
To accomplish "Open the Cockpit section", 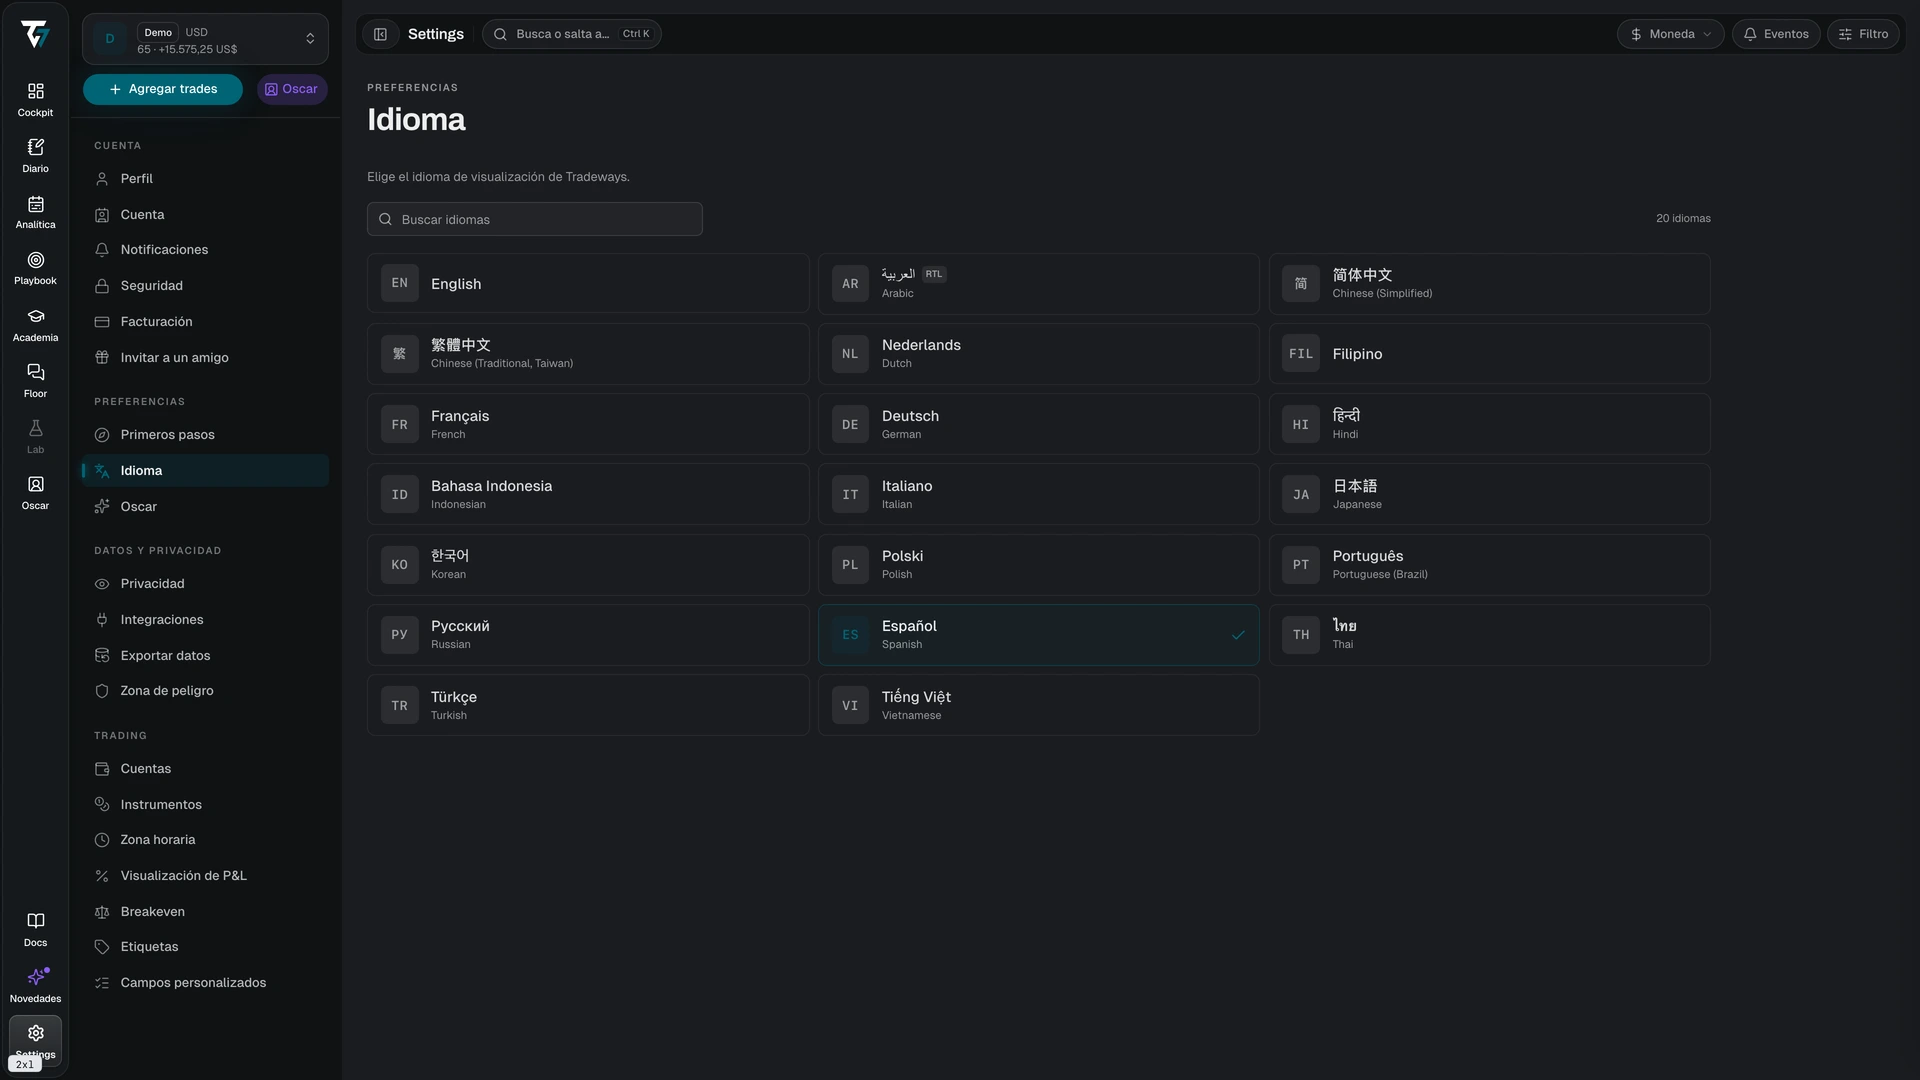I will click(x=35, y=100).
